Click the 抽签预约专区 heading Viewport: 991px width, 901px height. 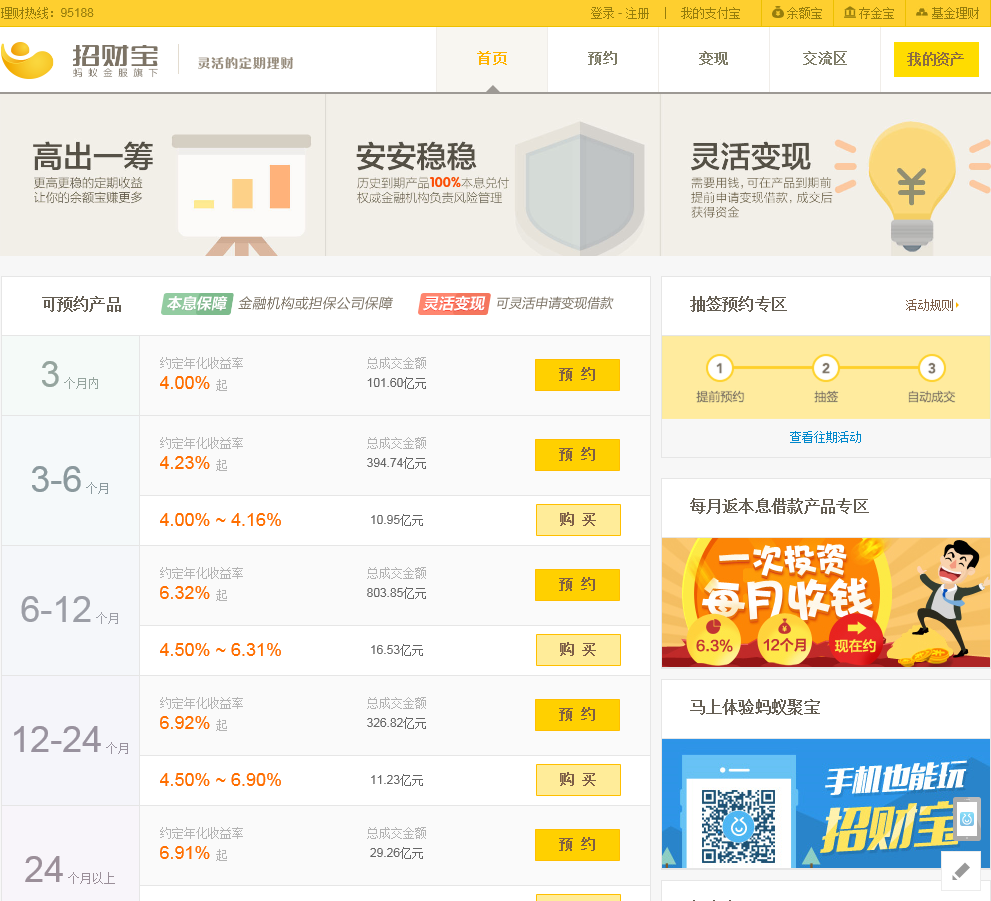pyautogui.click(x=738, y=305)
